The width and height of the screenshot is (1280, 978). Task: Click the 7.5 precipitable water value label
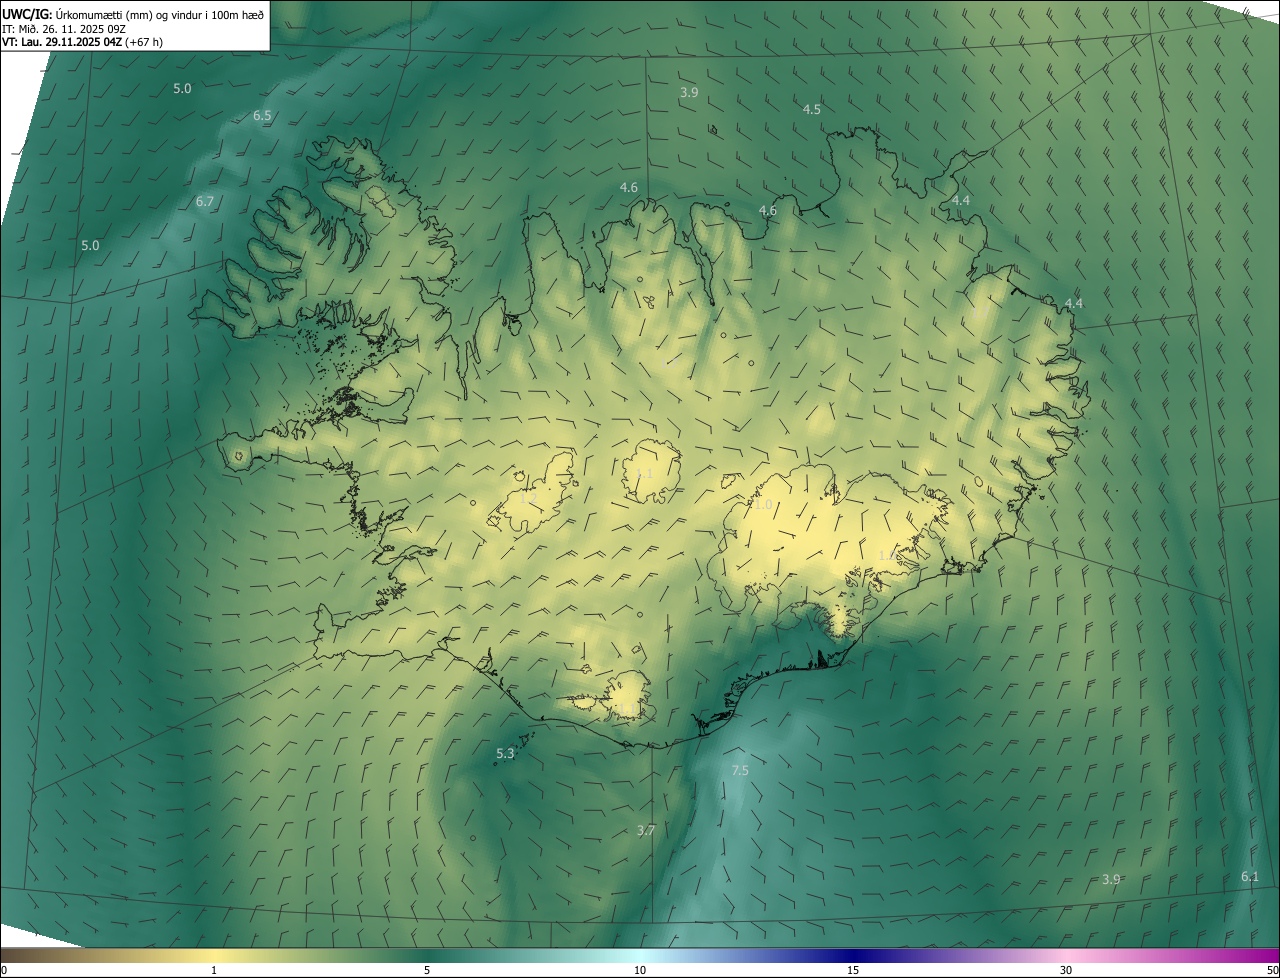[x=740, y=770]
